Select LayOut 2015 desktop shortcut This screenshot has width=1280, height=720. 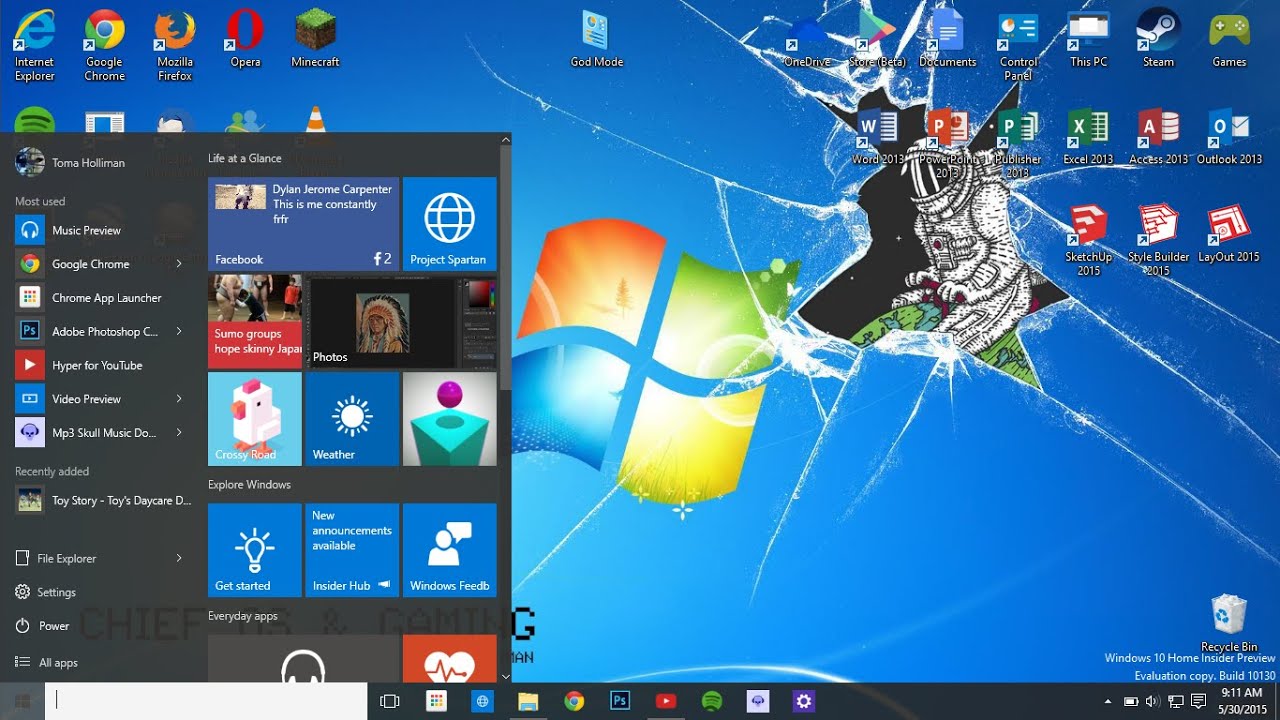pyautogui.click(x=1229, y=234)
